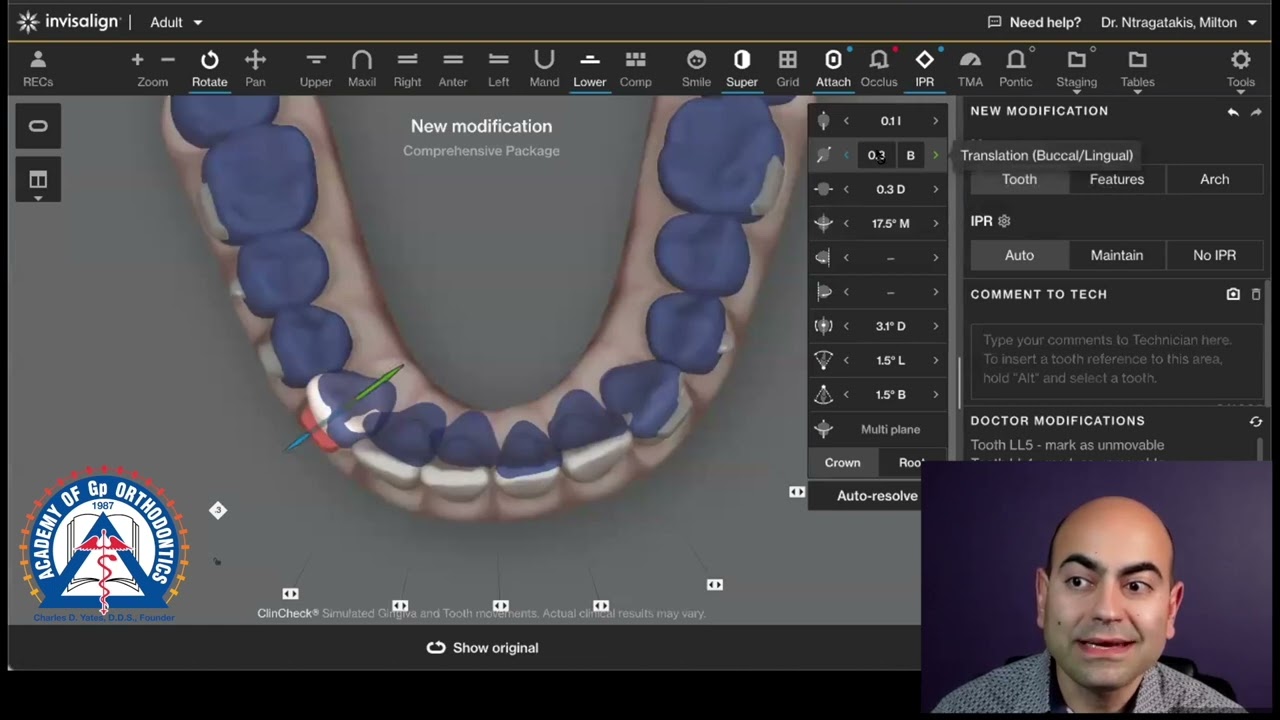Select 'Tooth LL5 - mark as unmovable' entry
Viewport: 1280px width, 720px height.
pos(1067,445)
